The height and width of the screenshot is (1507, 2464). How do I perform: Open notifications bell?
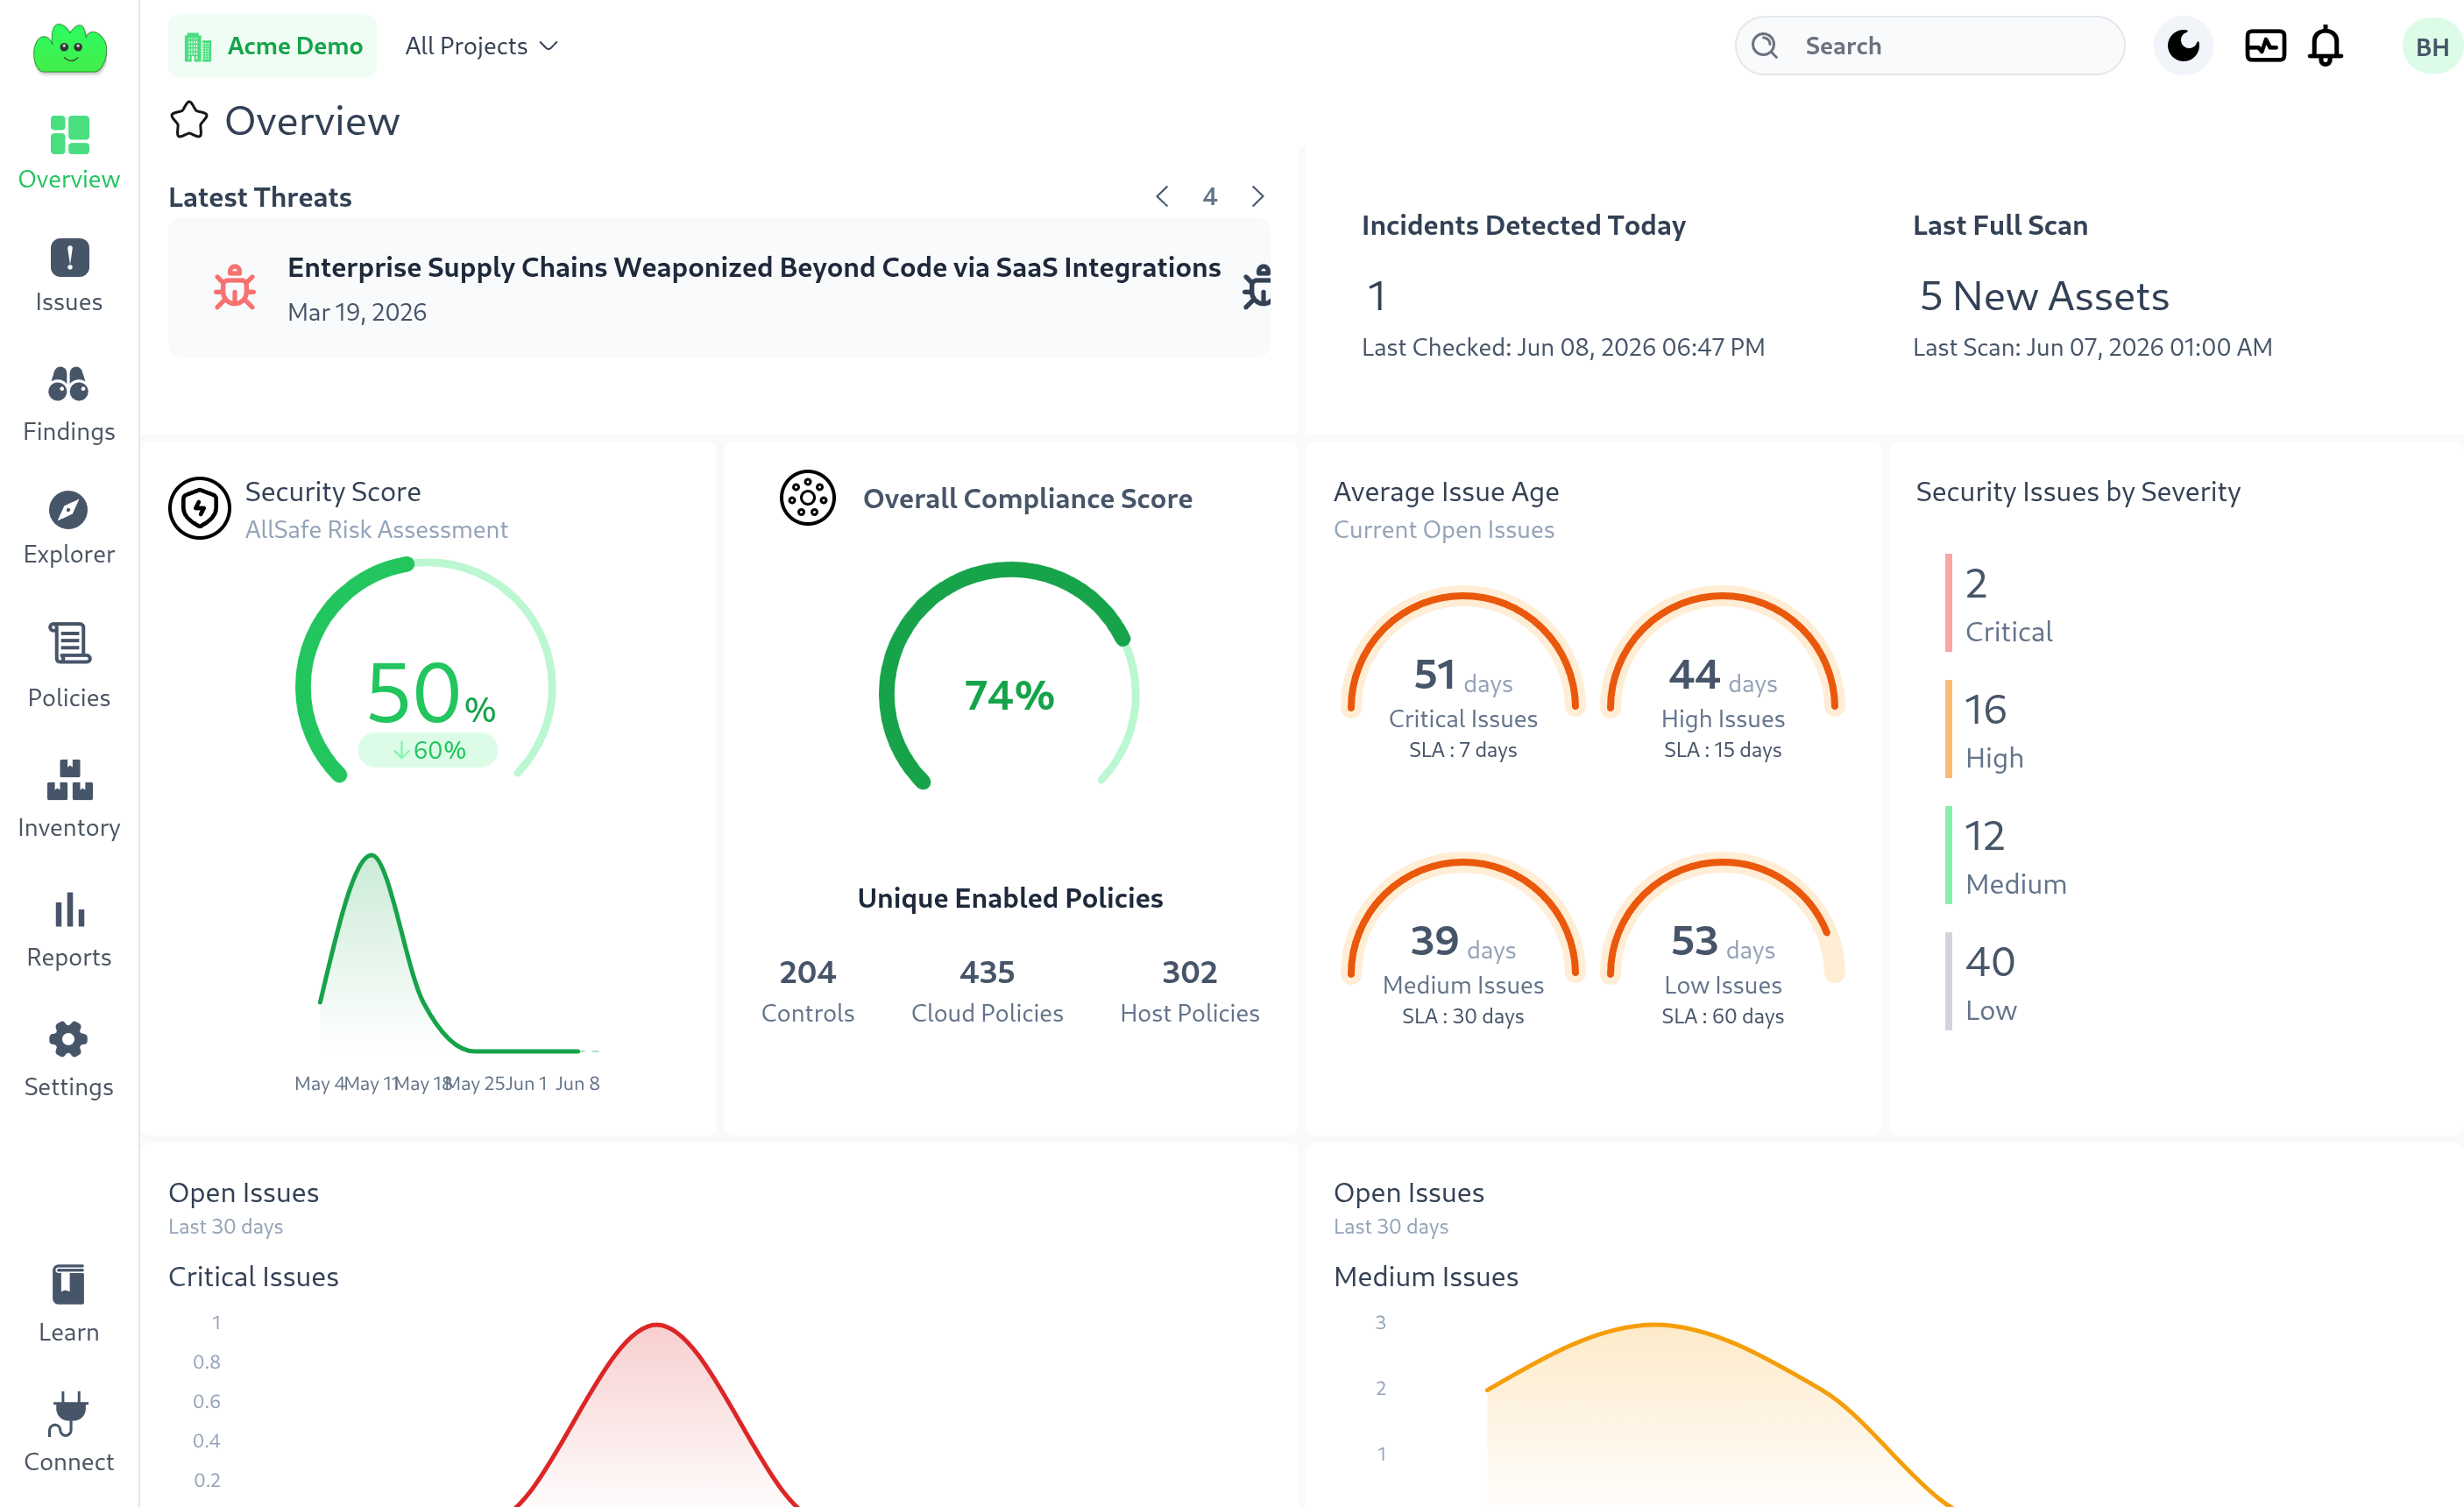pyautogui.click(x=2325, y=46)
